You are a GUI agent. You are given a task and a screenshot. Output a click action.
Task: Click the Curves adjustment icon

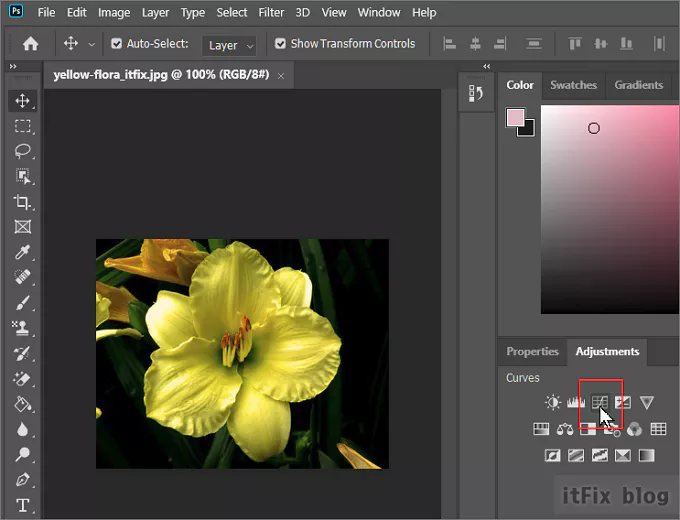point(600,403)
